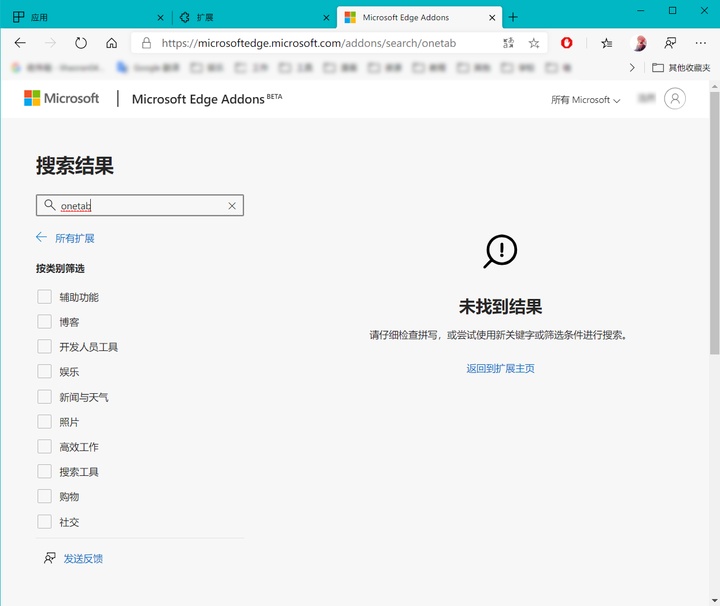Click the 返回到扩展主页 link
The height and width of the screenshot is (606, 720).
(500, 369)
